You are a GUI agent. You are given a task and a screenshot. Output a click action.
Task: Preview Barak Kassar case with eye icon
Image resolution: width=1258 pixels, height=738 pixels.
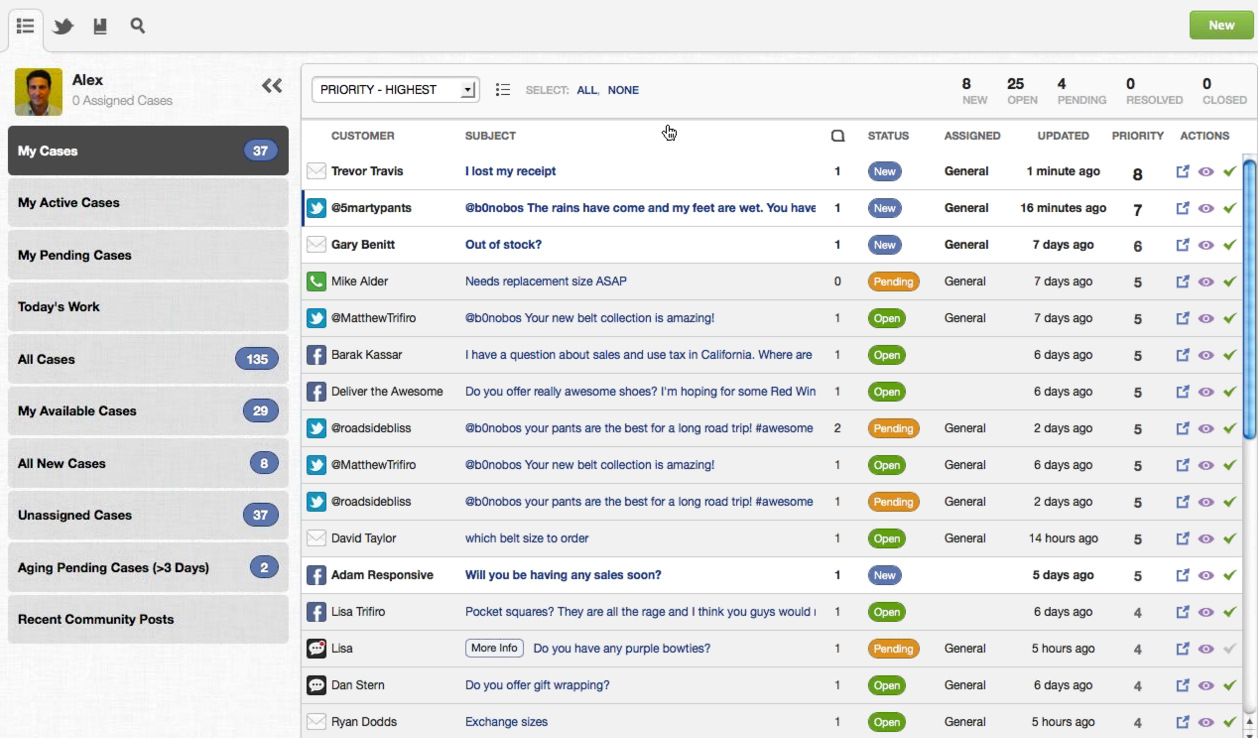[x=1206, y=355]
